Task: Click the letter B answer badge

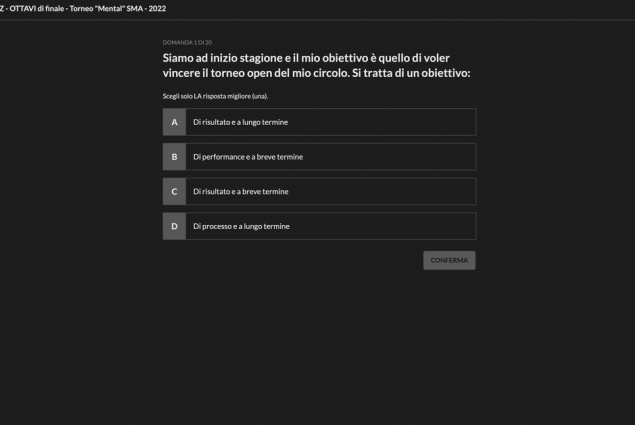Action: tap(174, 157)
